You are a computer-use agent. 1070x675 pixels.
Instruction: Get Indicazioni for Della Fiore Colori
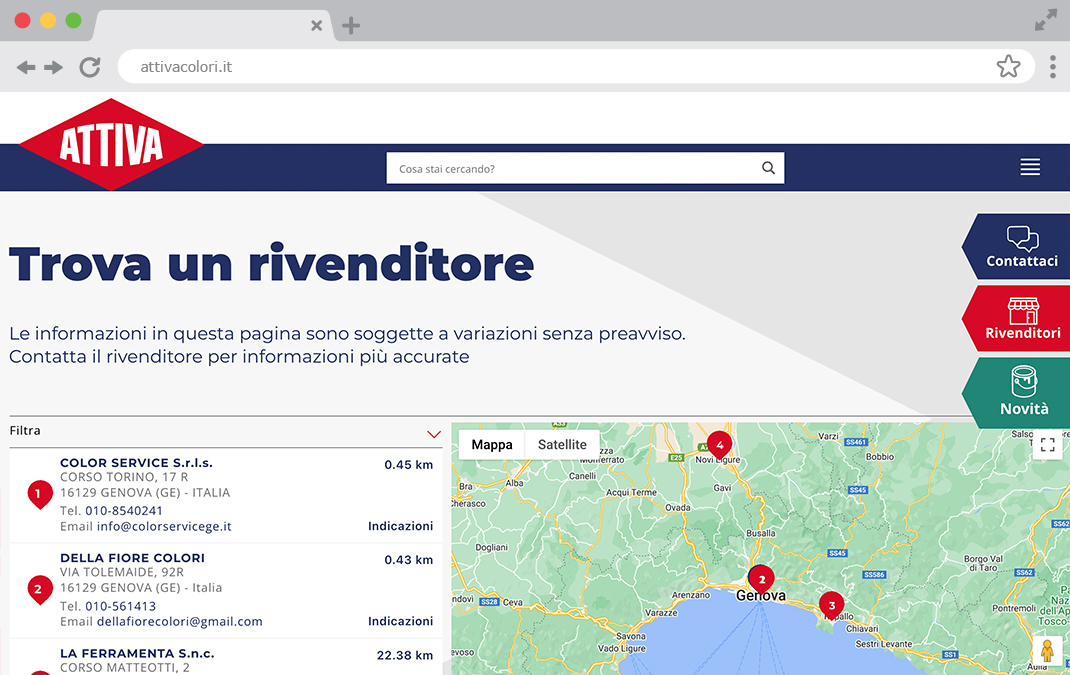pyautogui.click(x=401, y=621)
